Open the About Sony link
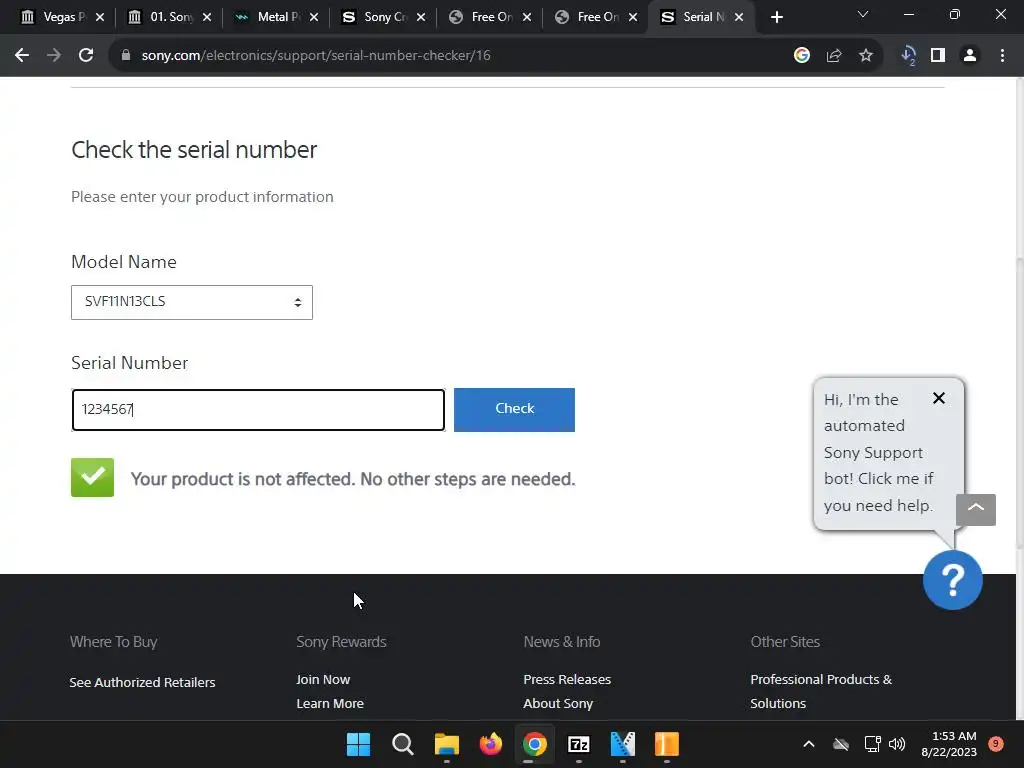Screen dimensions: 1024x768 (x=558, y=704)
